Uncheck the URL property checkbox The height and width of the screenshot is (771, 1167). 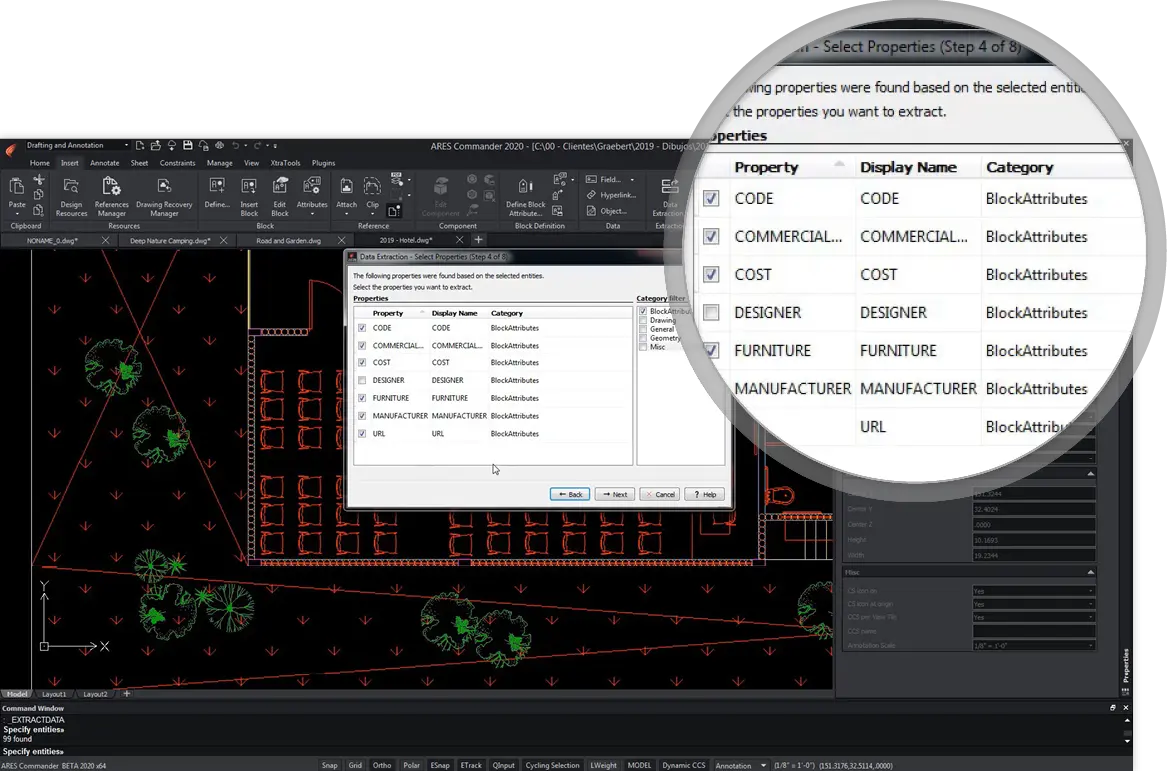(x=362, y=434)
